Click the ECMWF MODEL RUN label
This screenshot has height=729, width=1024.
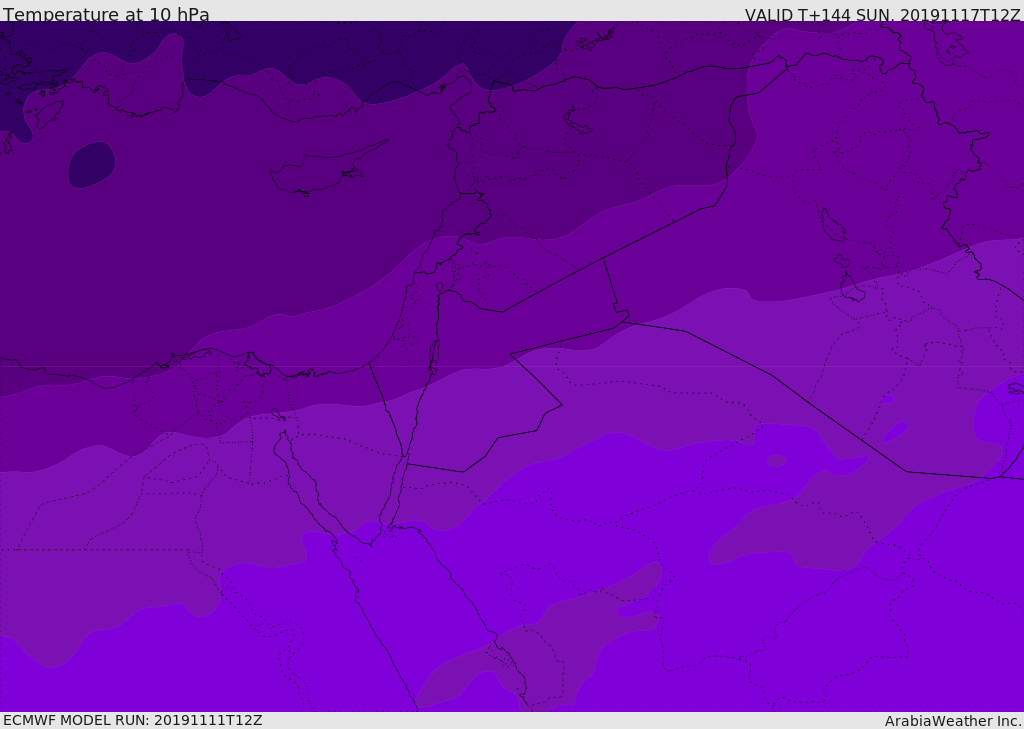[x=133, y=720]
